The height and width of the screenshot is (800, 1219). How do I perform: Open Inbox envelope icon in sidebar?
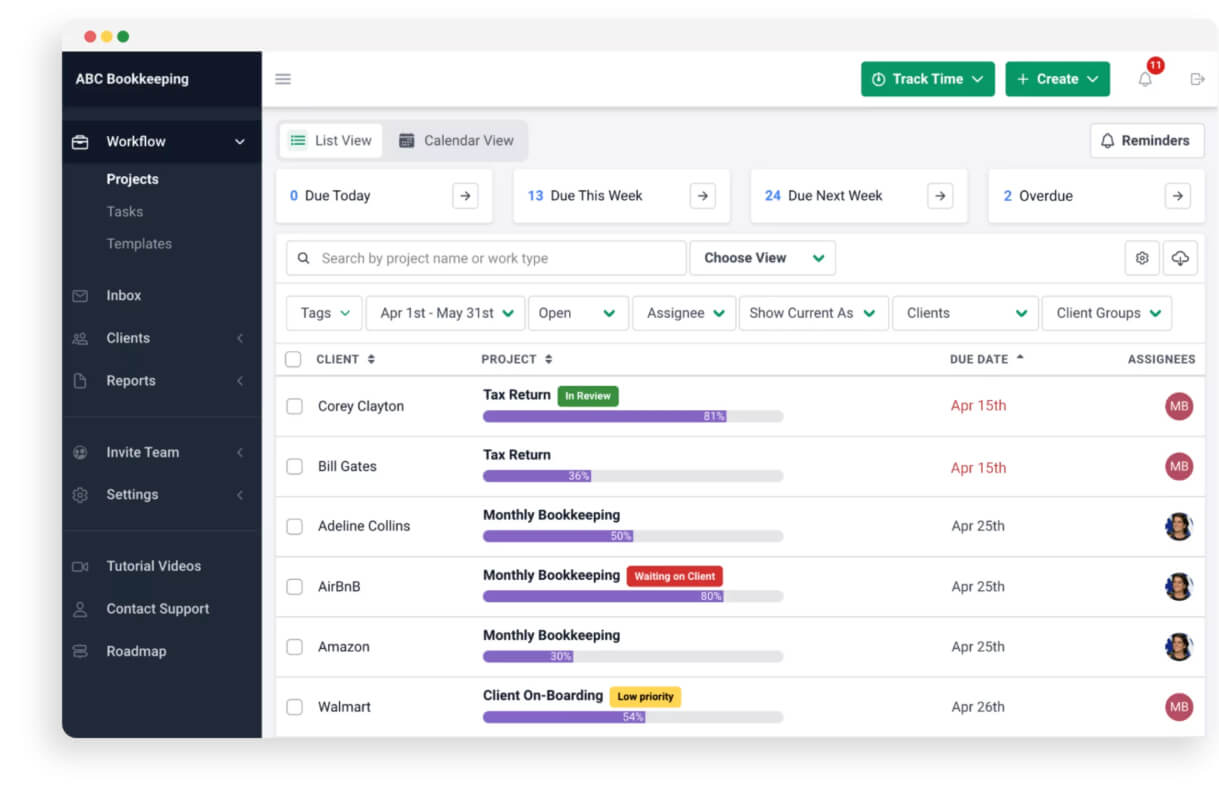coord(80,296)
